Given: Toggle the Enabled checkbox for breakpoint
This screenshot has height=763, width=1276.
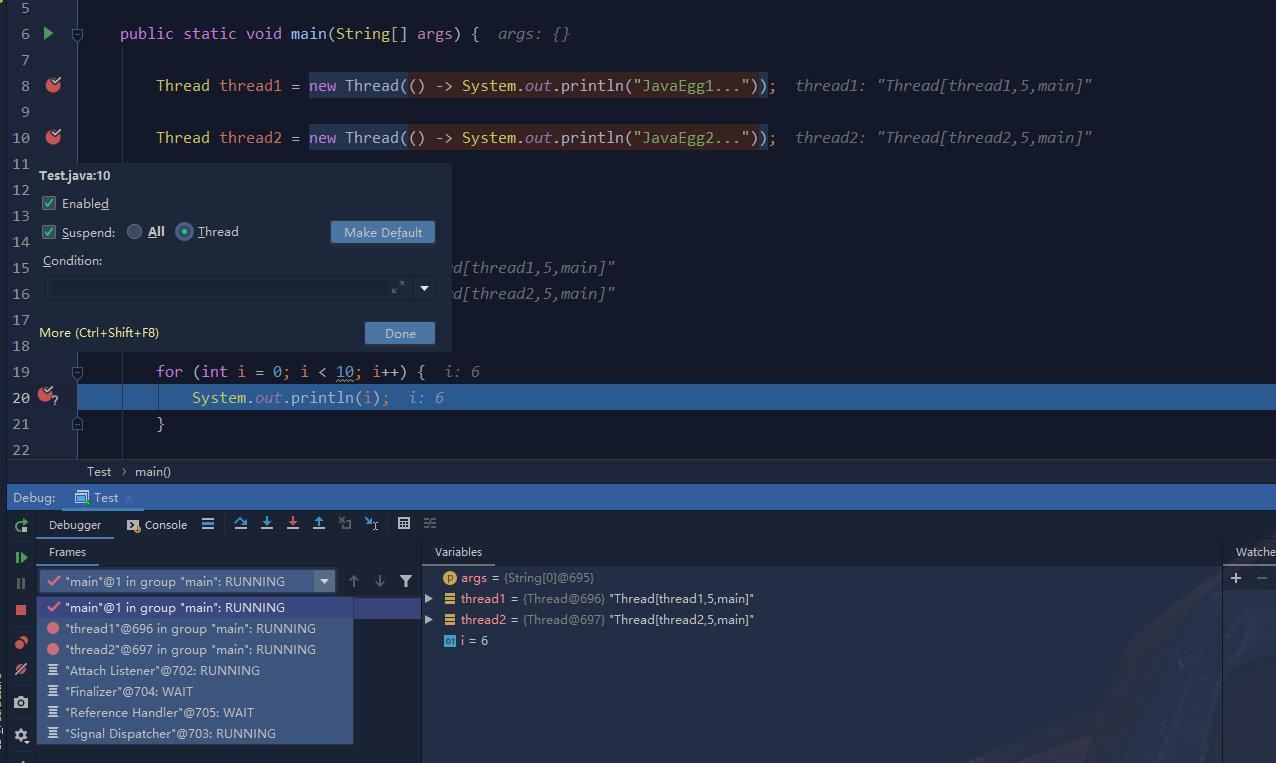Looking at the screenshot, I should [49, 203].
